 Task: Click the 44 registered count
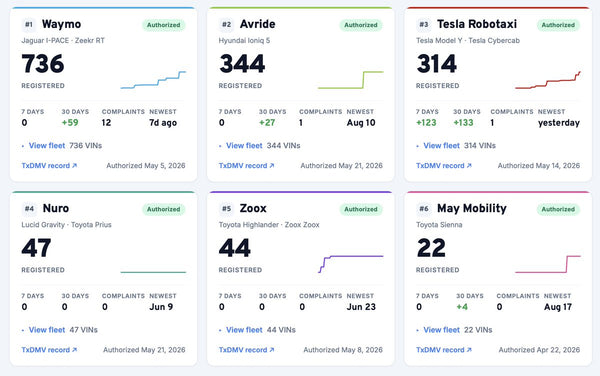point(235,248)
